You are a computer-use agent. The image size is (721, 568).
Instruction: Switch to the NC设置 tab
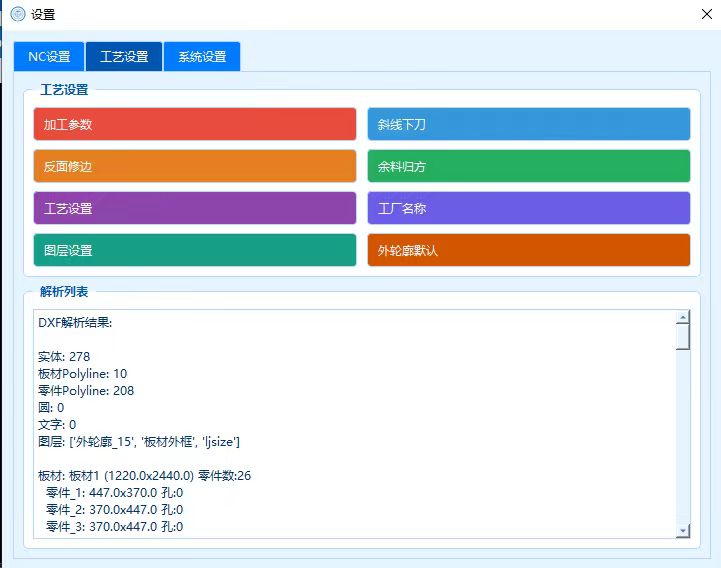(49, 57)
